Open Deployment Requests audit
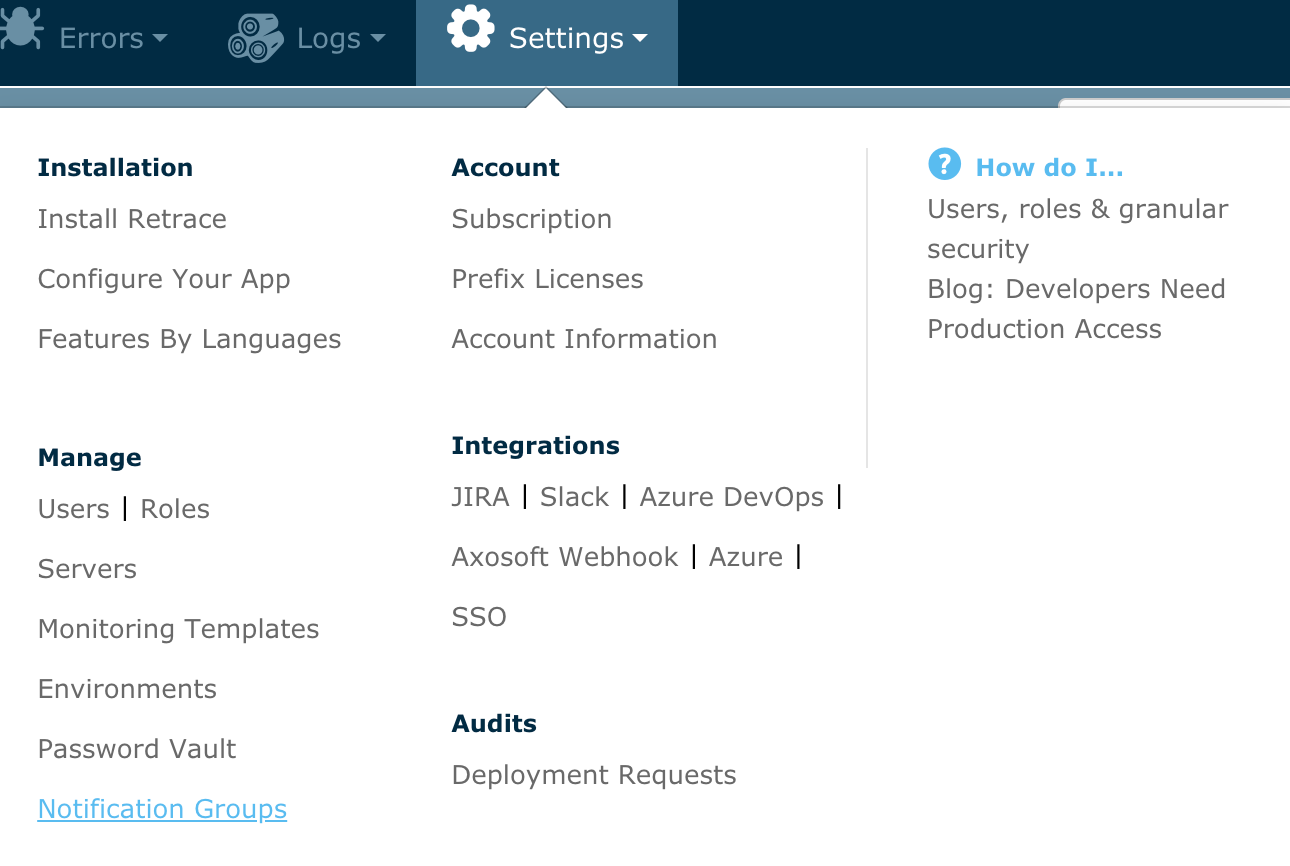This screenshot has width=1290, height=866. 594,776
